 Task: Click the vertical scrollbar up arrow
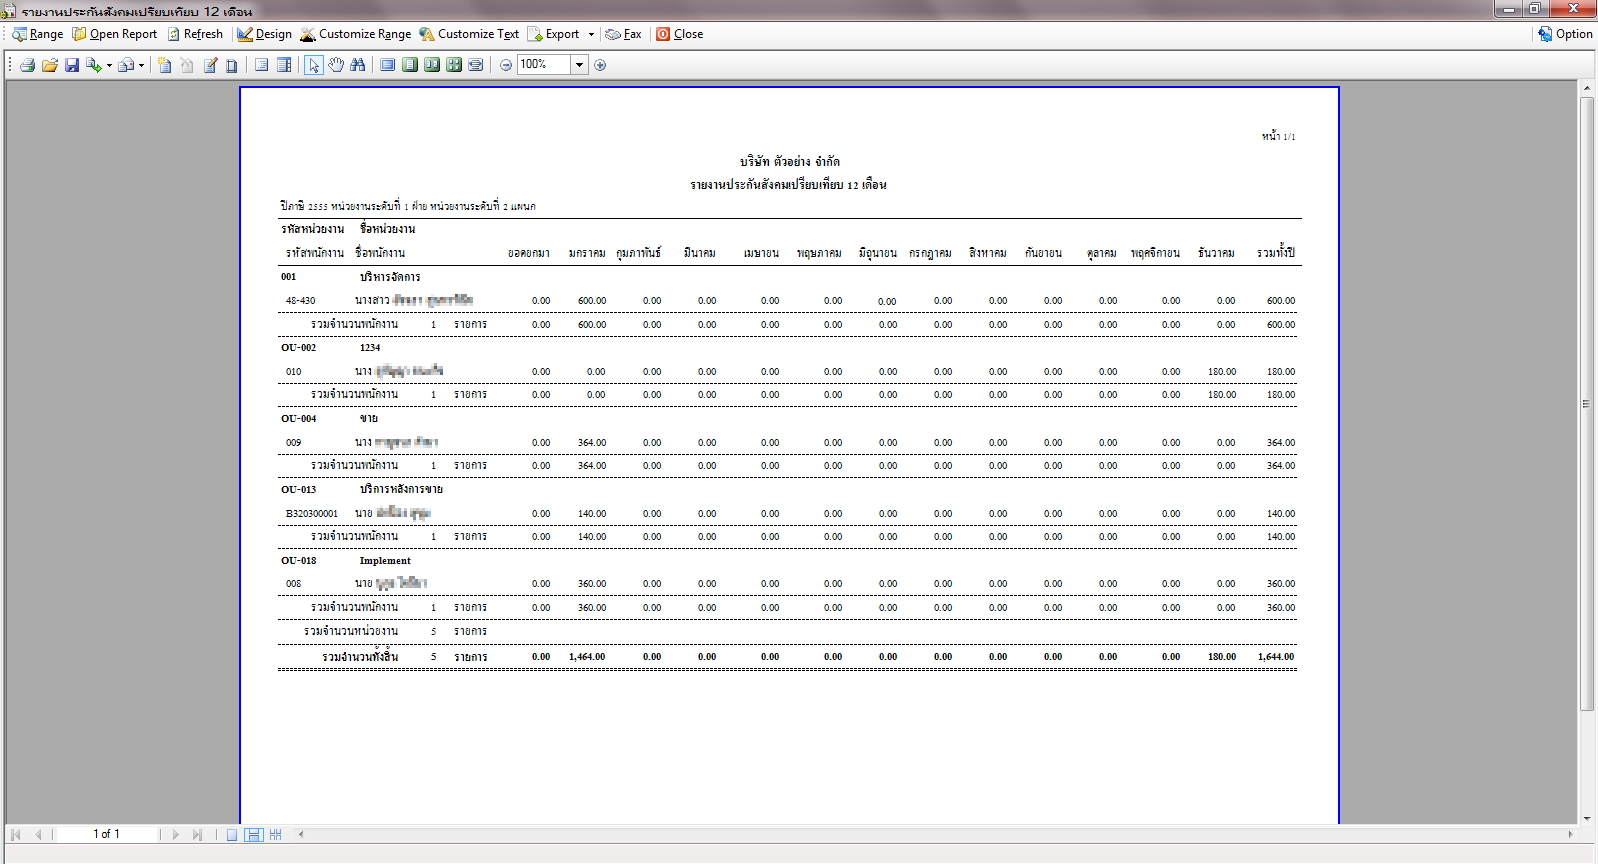tap(1587, 89)
